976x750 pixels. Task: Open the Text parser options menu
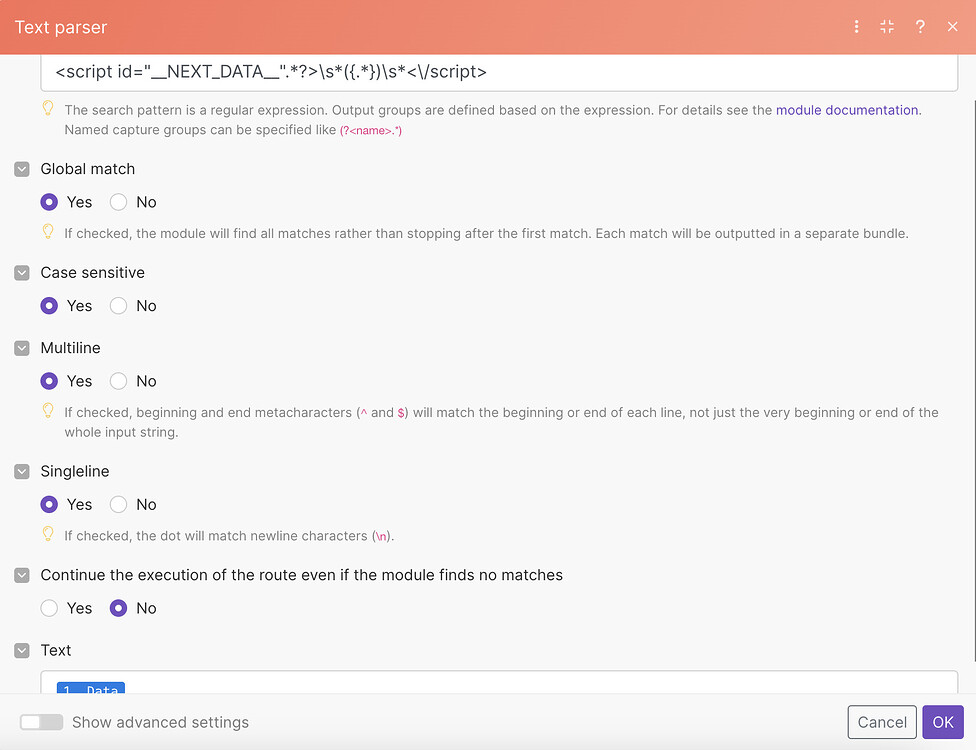856,27
